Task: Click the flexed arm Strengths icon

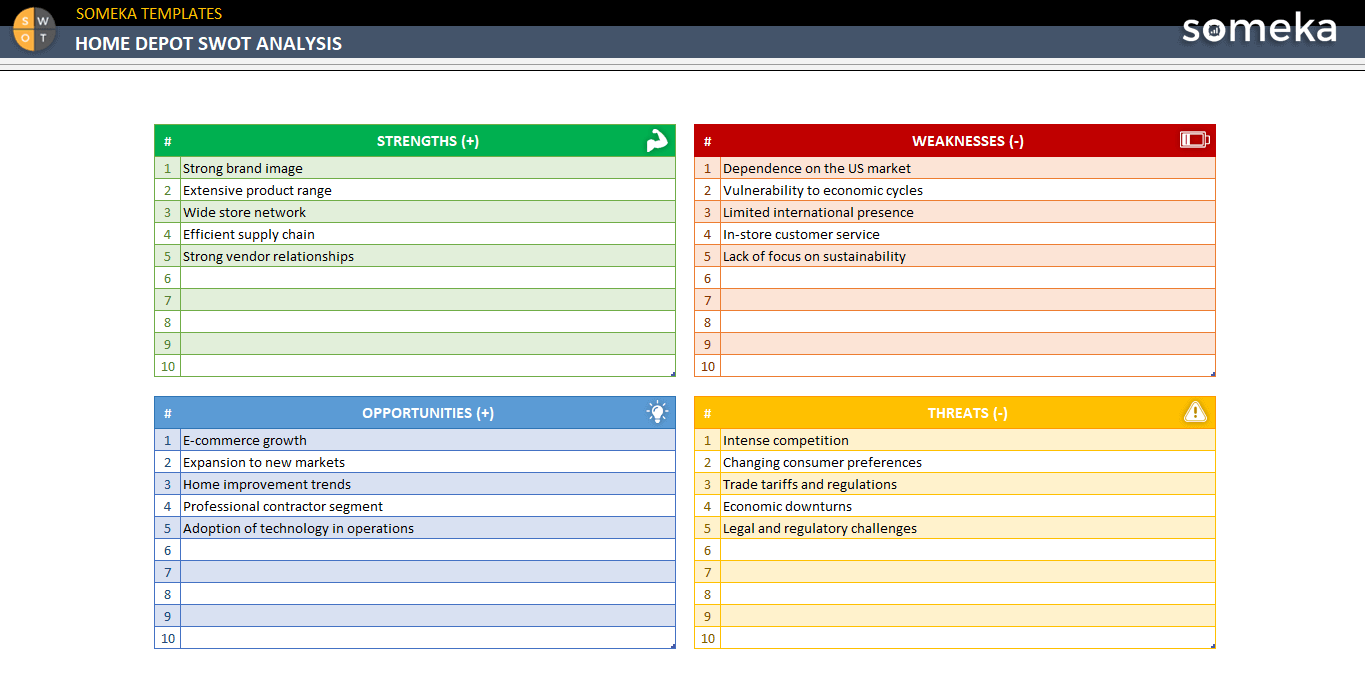Action: click(656, 141)
